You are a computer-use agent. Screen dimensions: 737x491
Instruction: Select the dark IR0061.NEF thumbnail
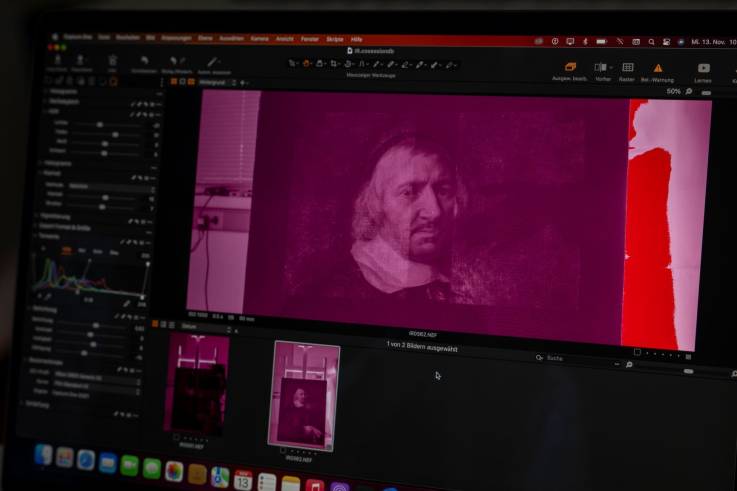click(196, 385)
